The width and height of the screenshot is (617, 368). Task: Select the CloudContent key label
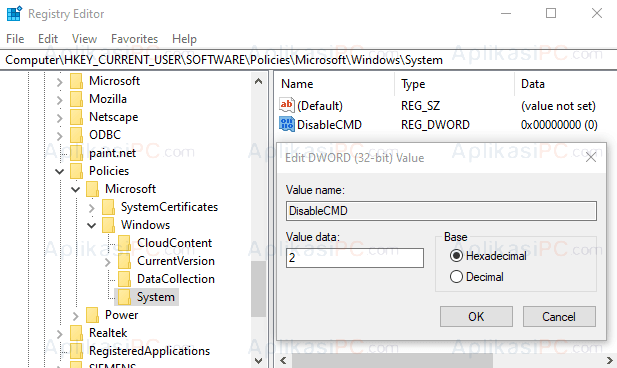[175, 243]
